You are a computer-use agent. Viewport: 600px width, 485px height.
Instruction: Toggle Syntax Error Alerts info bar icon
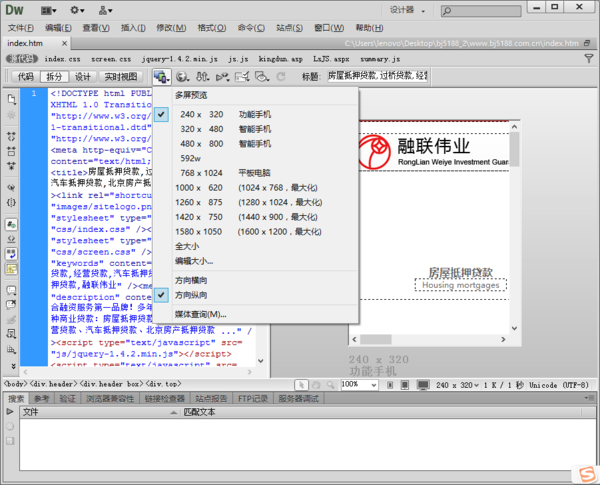pyautogui.click(x=11, y=269)
